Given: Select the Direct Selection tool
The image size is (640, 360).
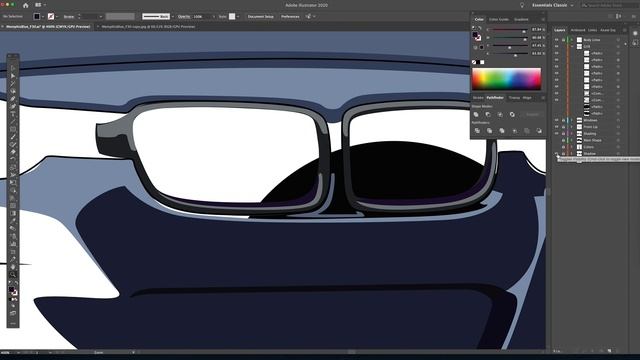Looking at the screenshot, I should 13,76.
